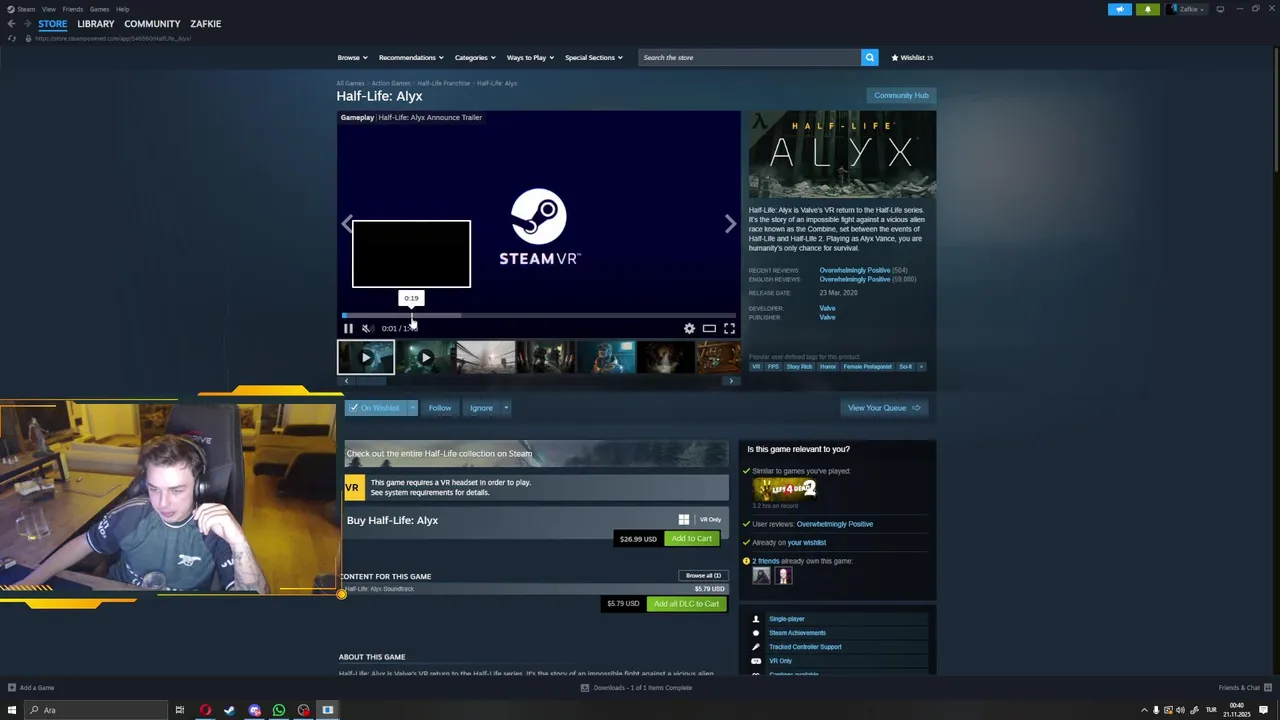
Task: Open the Half-Life Franchise breadcrumb link
Action: click(443, 83)
